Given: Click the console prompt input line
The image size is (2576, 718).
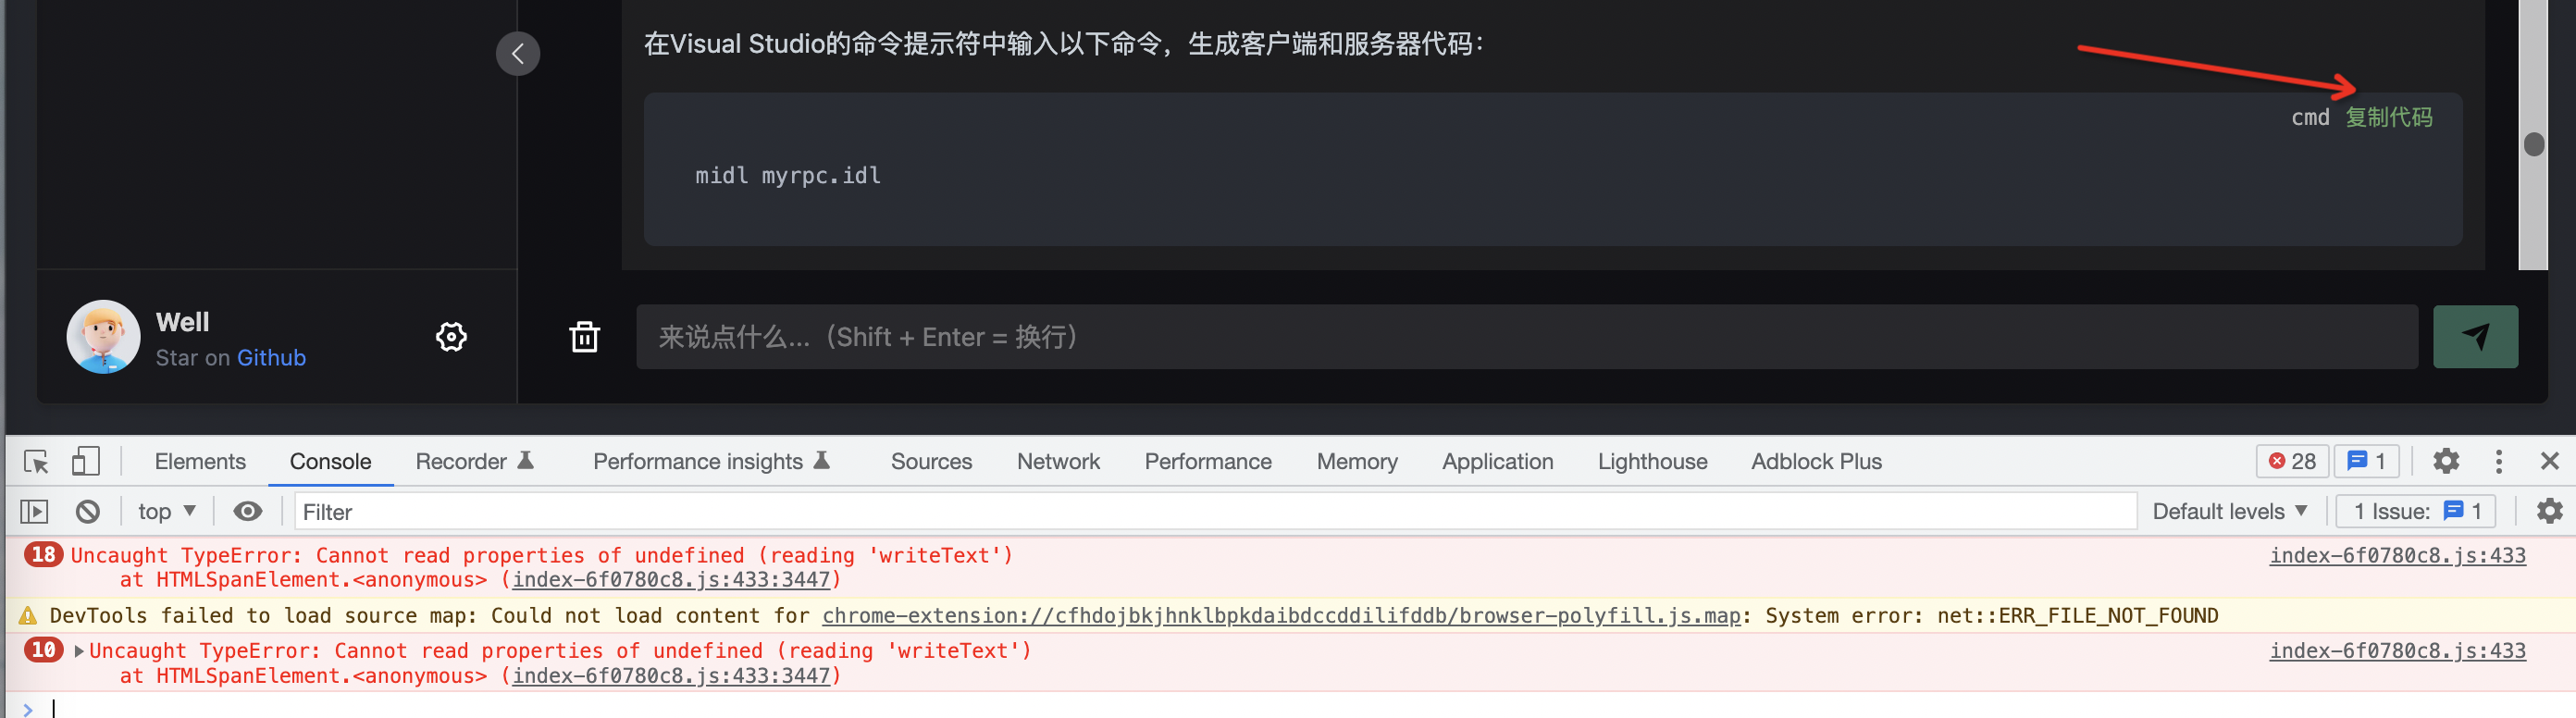Looking at the screenshot, I should tap(1300, 707).
